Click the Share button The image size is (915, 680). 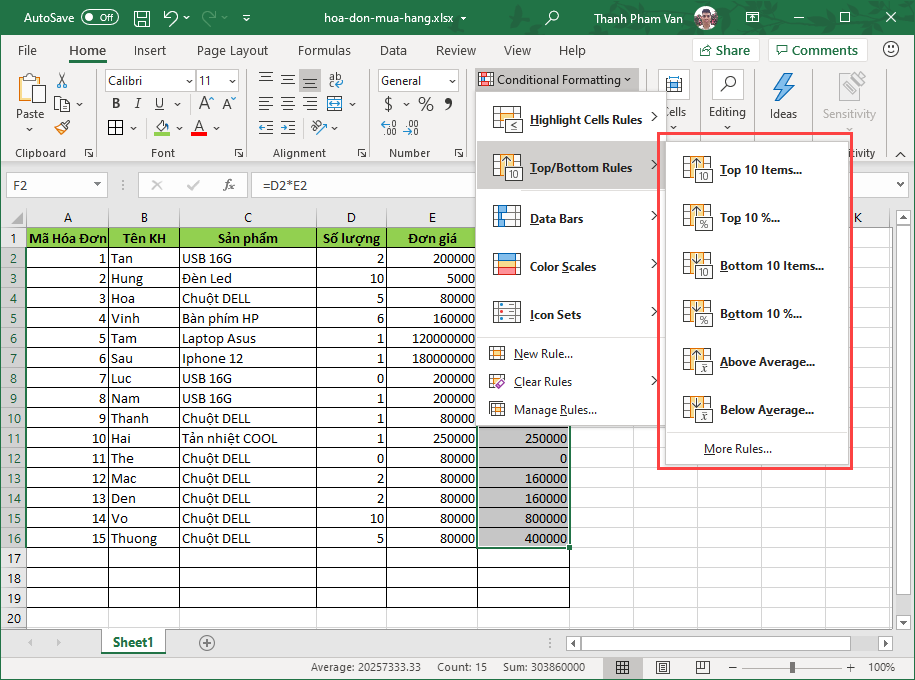tap(725, 50)
